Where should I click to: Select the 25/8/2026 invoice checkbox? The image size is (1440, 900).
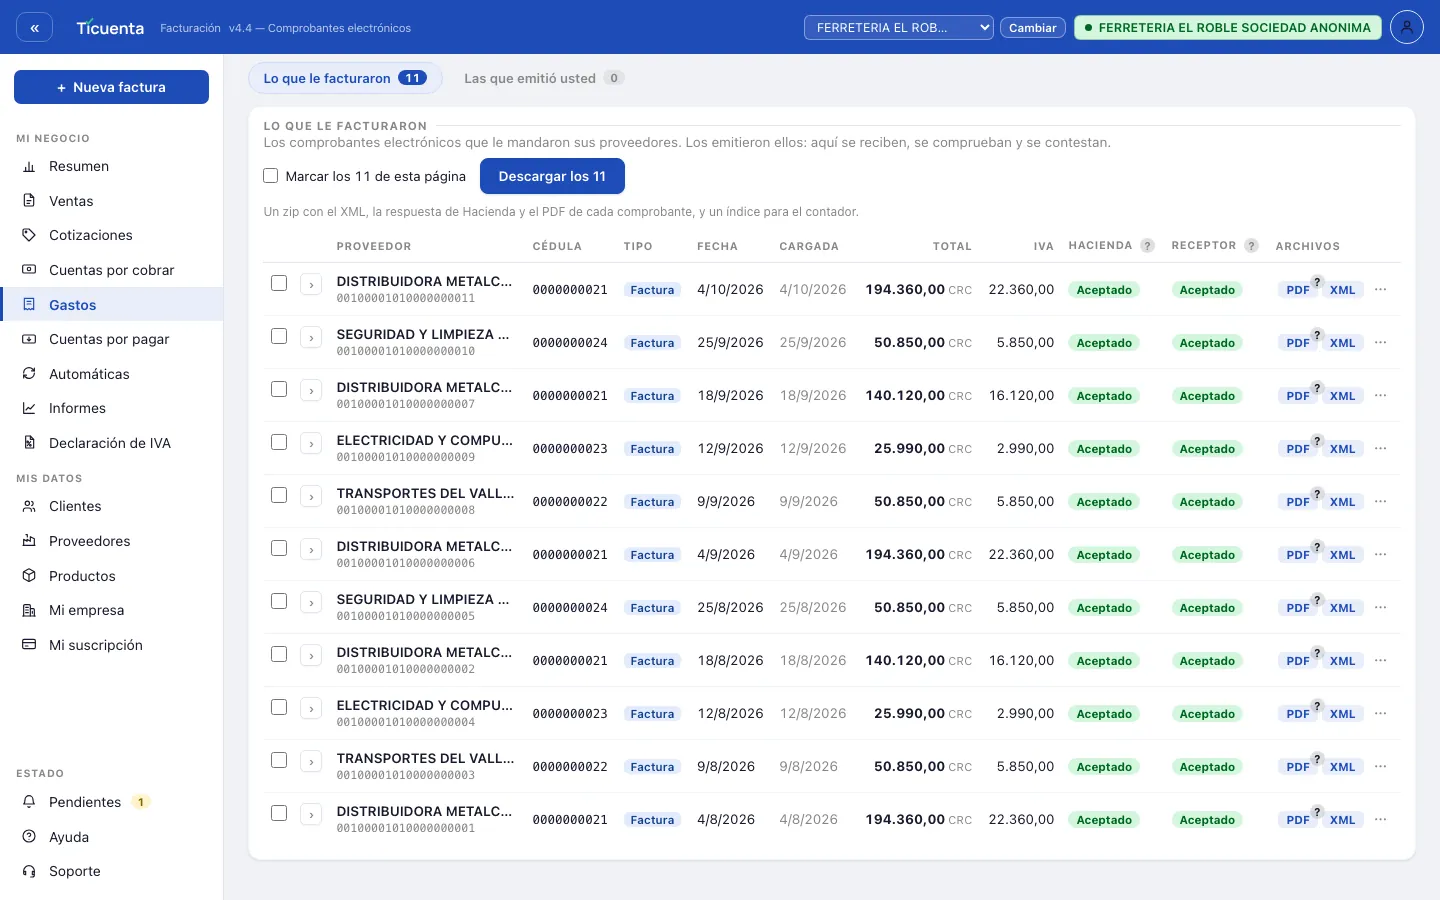(x=279, y=601)
